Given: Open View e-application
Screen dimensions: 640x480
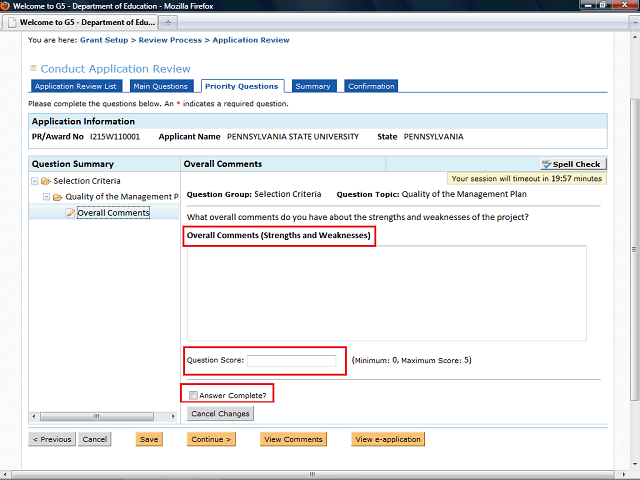Looking at the screenshot, I should click(388, 439).
